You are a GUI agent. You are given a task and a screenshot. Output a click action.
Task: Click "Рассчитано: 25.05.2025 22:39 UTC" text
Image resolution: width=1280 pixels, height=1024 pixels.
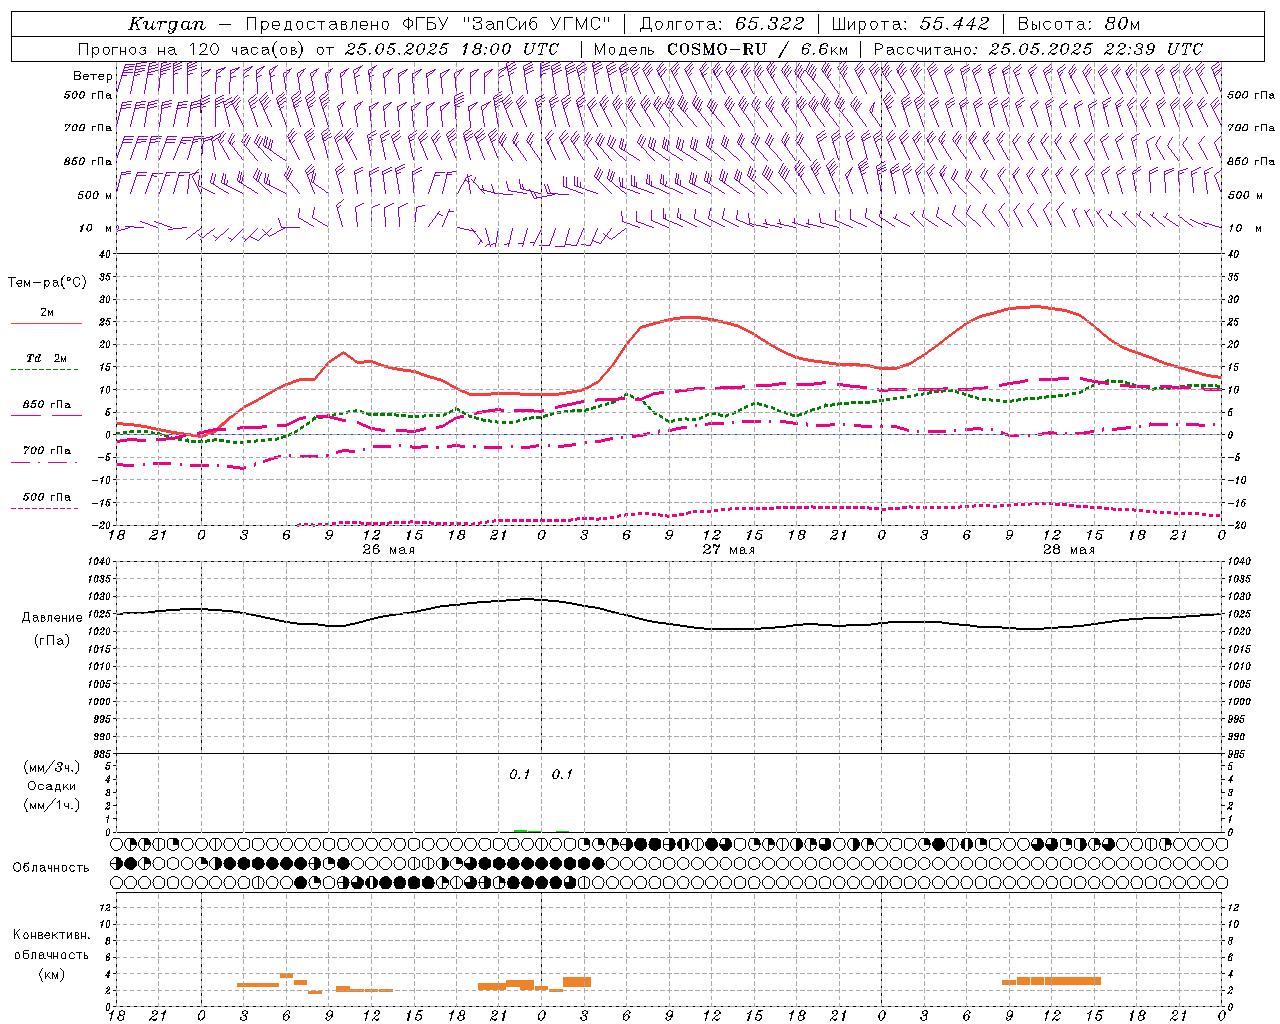point(1038,49)
